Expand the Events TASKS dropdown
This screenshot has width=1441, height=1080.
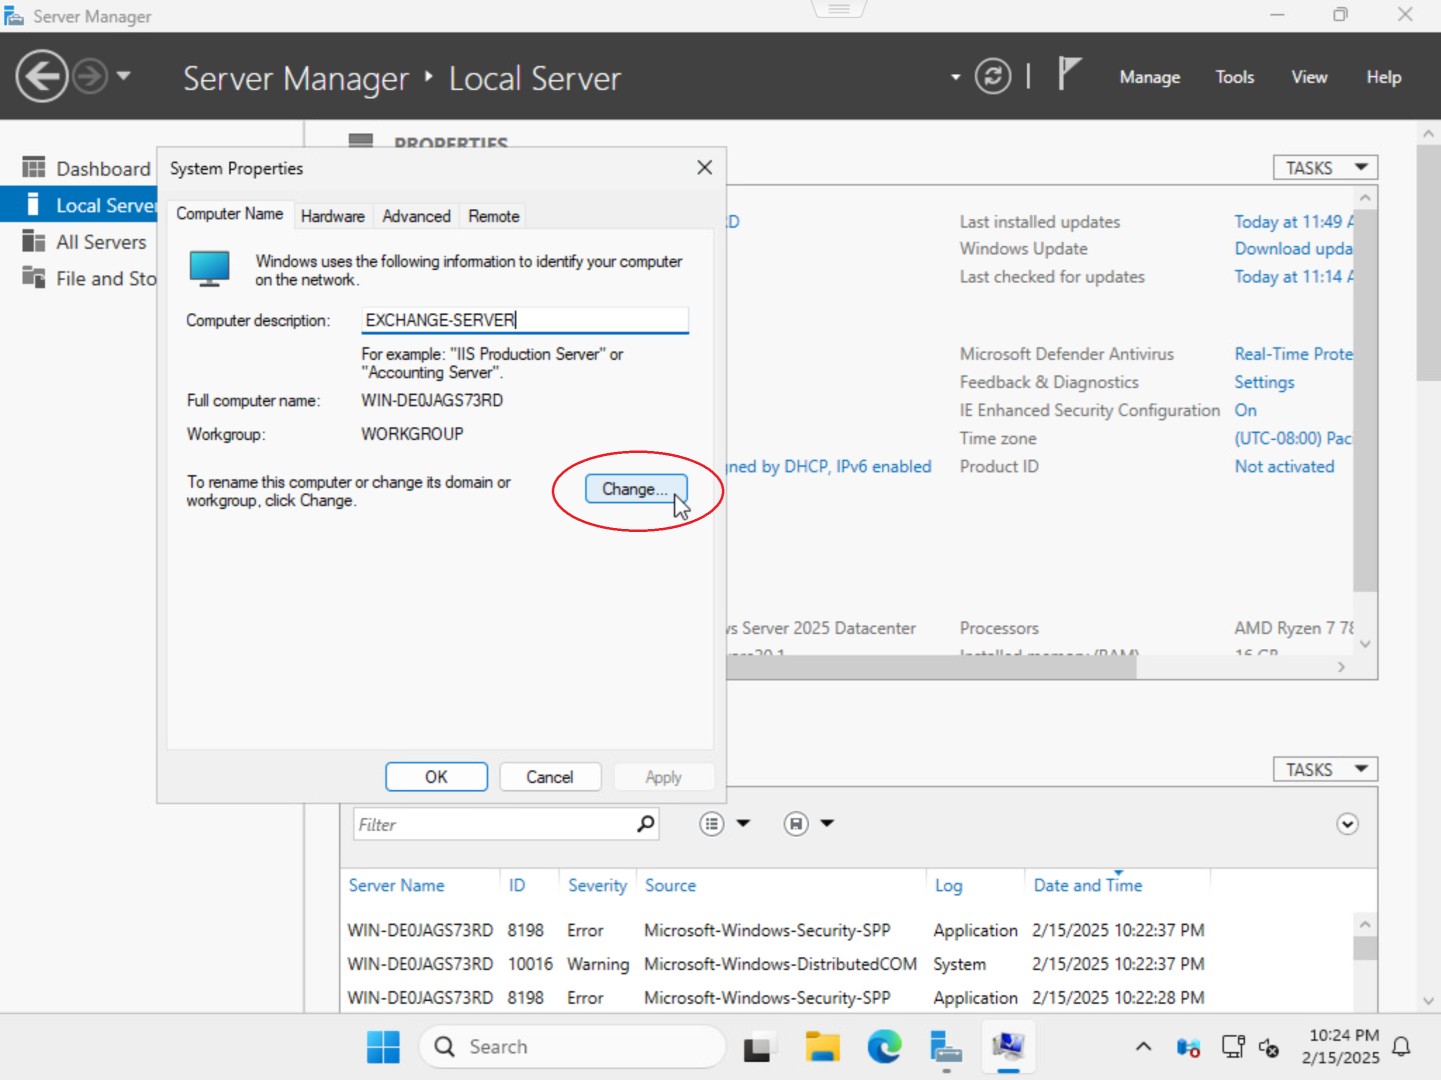click(x=1325, y=770)
